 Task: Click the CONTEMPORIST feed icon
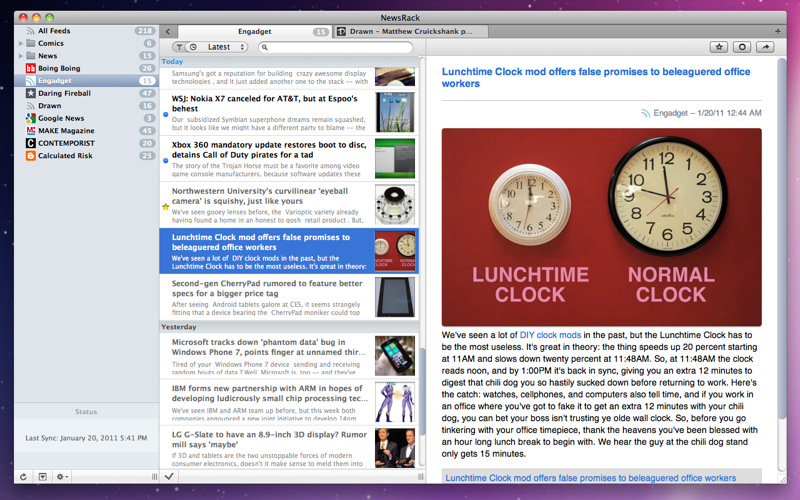(x=31, y=143)
